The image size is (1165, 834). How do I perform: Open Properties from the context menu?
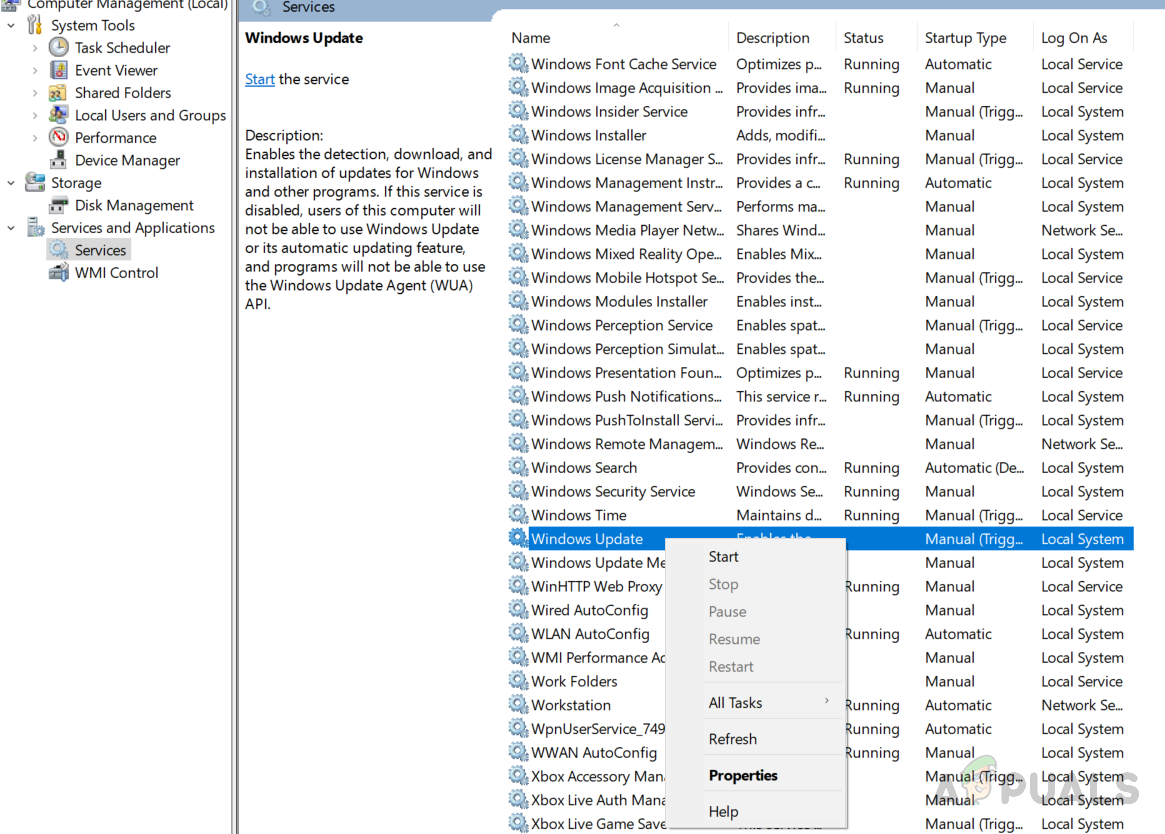click(x=743, y=775)
